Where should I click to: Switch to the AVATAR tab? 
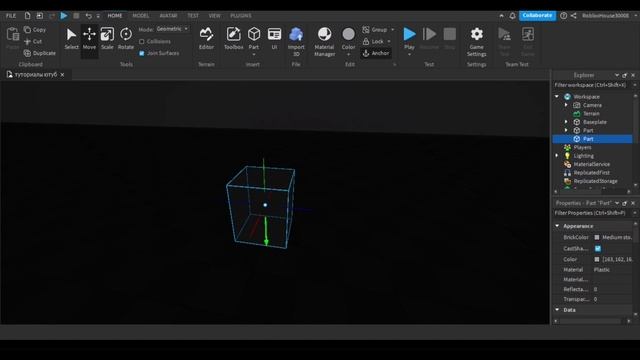168,16
